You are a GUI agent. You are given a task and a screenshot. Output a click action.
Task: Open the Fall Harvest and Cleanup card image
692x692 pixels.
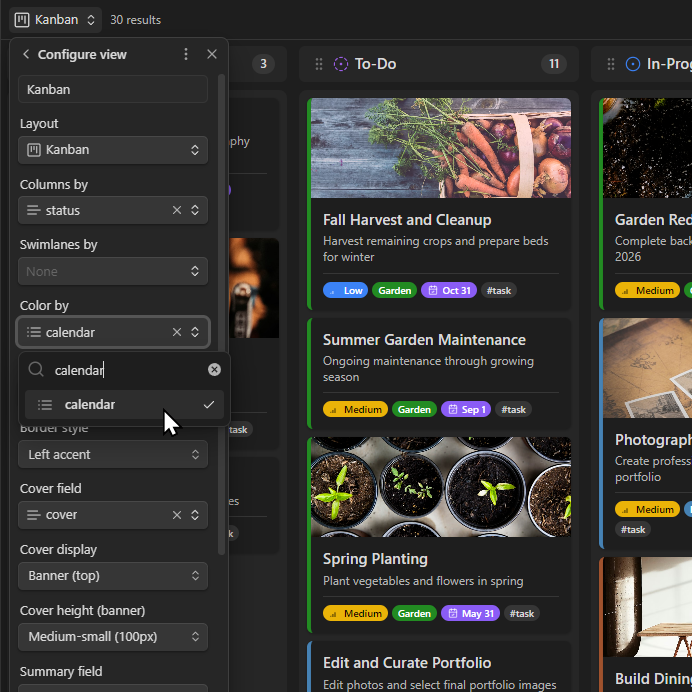pyautogui.click(x=440, y=148)
